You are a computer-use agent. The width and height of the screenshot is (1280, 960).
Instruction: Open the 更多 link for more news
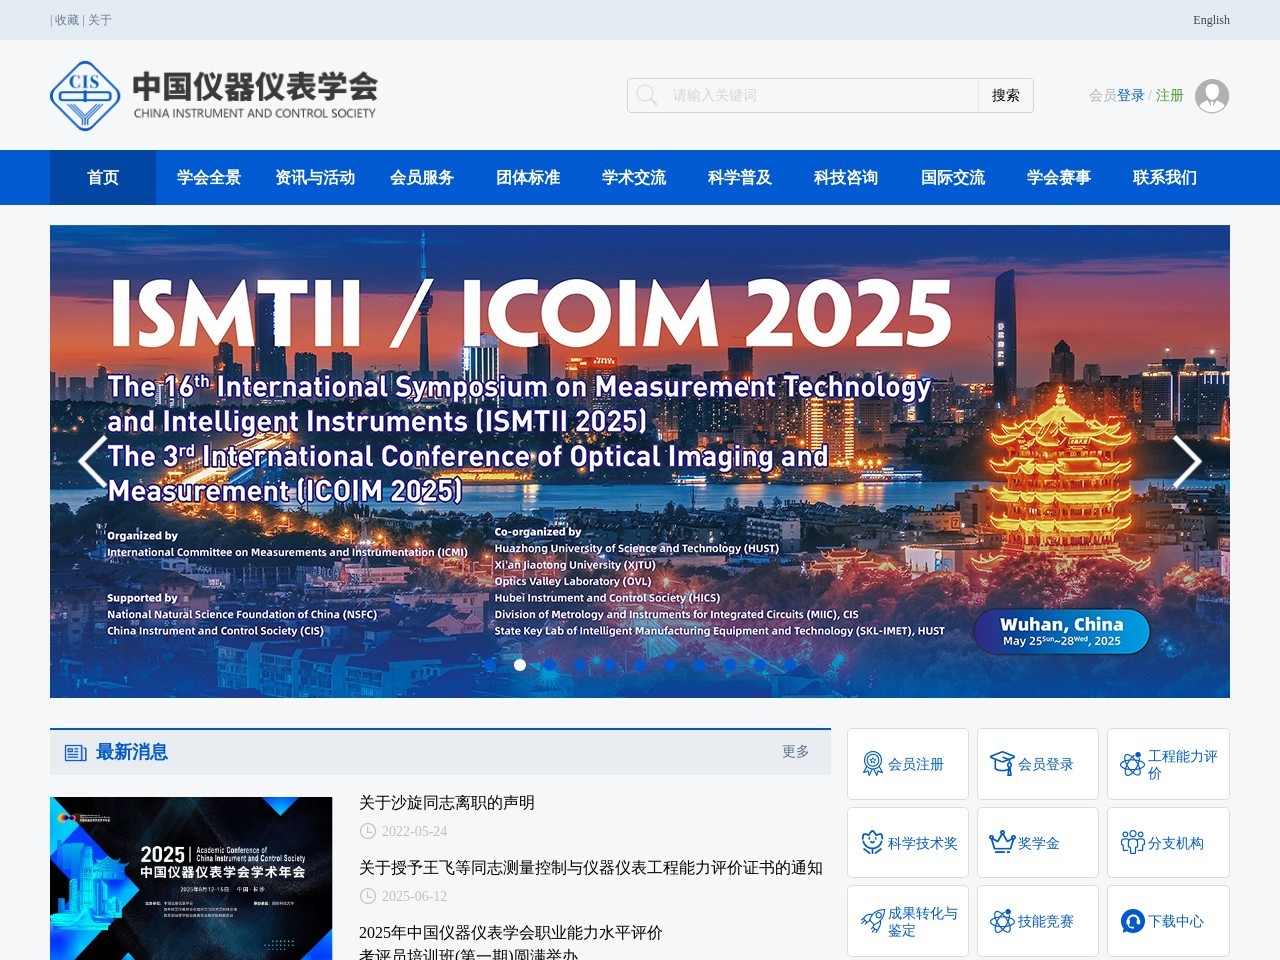(x=795, y=751)
